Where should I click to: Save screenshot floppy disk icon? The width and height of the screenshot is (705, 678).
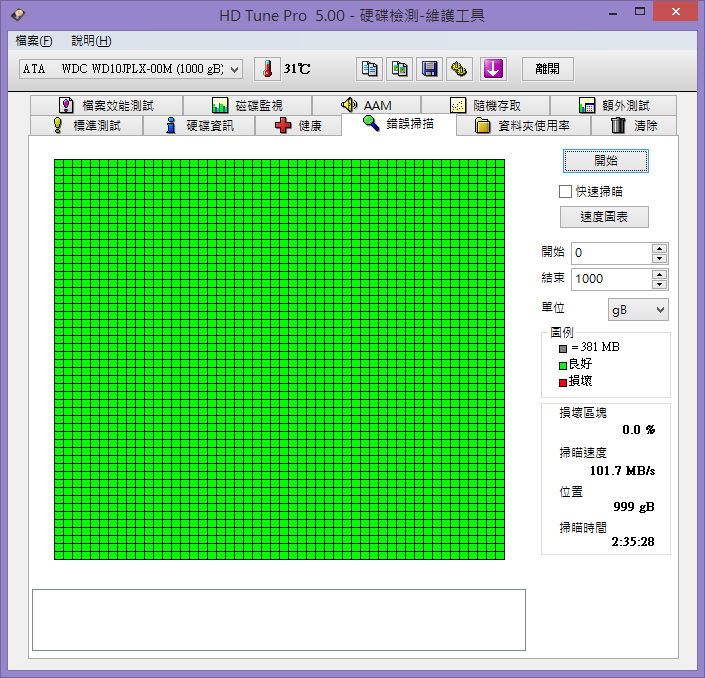[429, 69]
